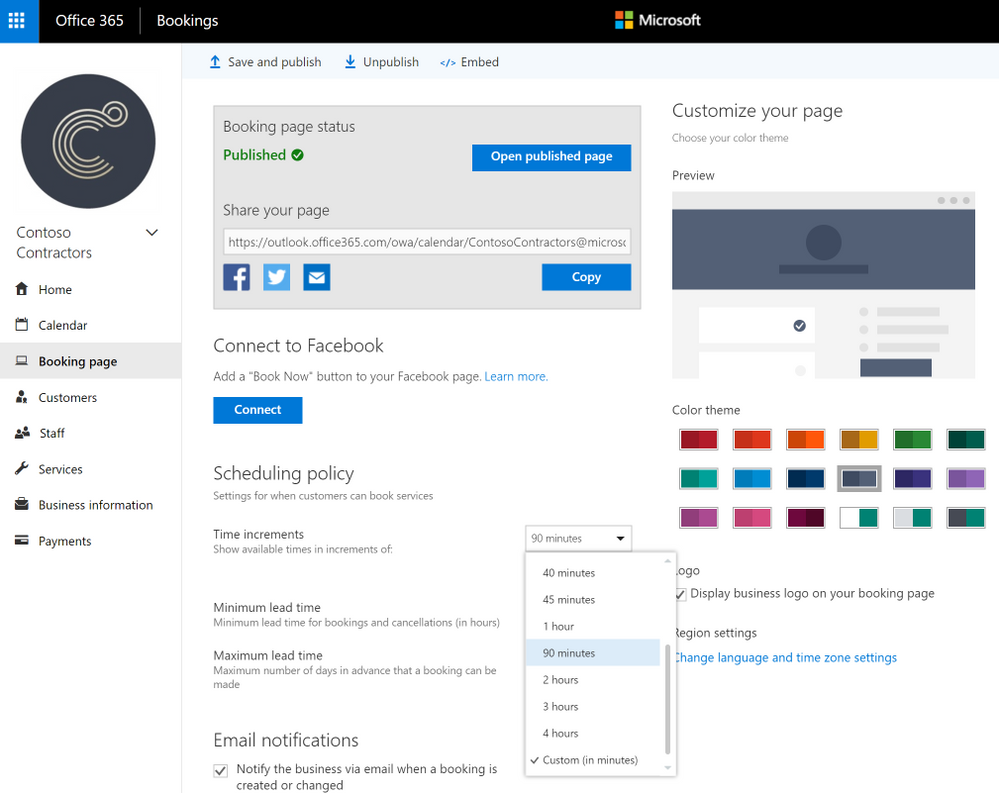Screen dimensions: 999x793
Task: Click Open published page button
Action: point(551,157)
